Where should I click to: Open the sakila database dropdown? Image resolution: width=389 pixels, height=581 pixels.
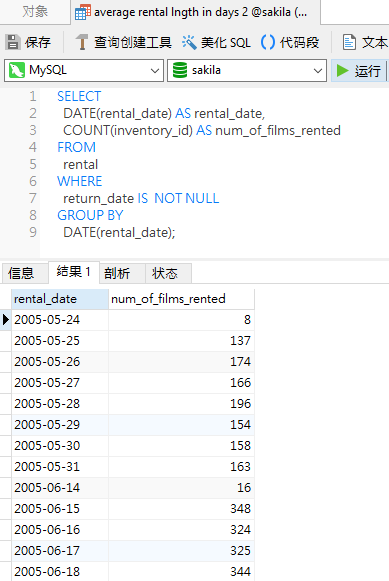pyautogui.click(x=247, y=70)
